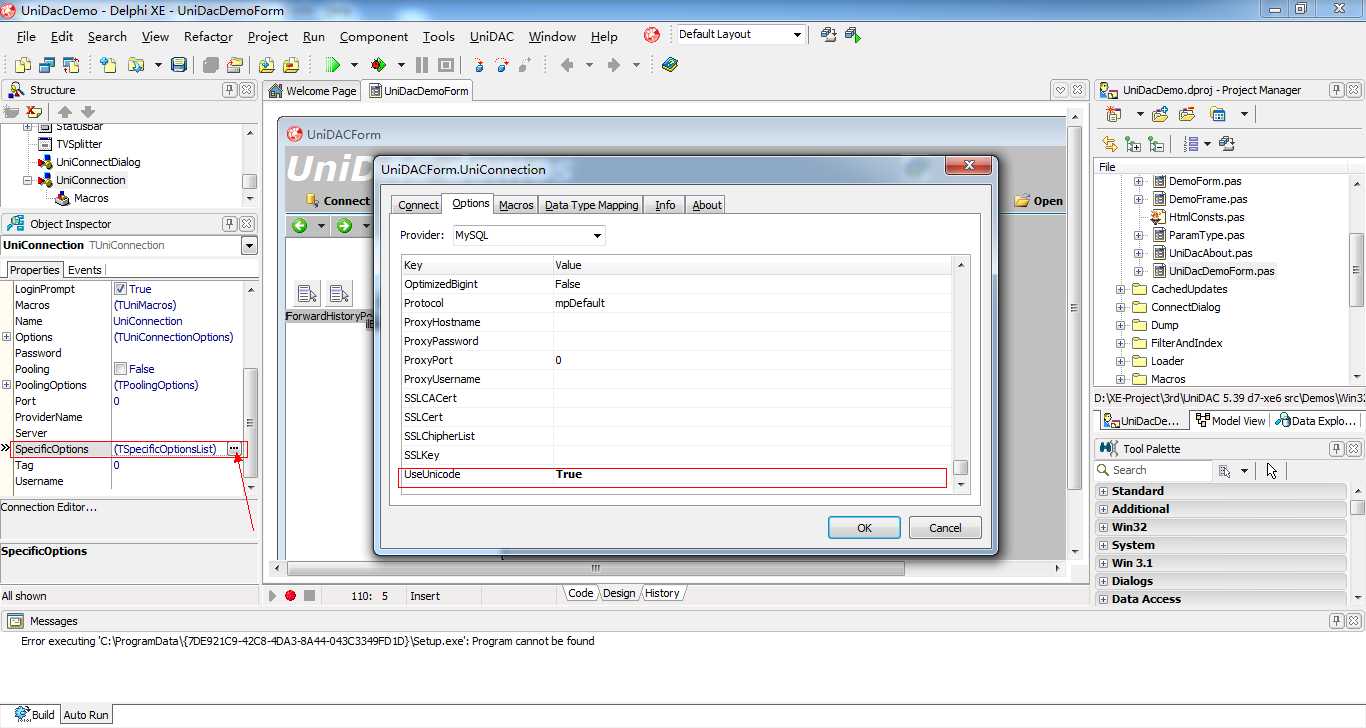Click the Remove File from Project icon
Image resolution: width=1366 pixels, height=728 pixels.
point(290,65)
